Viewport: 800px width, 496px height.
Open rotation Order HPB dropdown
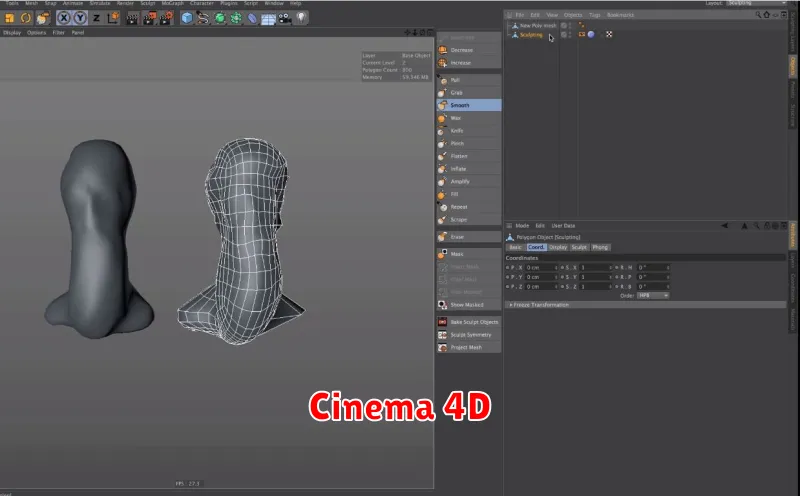pos(653,296)
